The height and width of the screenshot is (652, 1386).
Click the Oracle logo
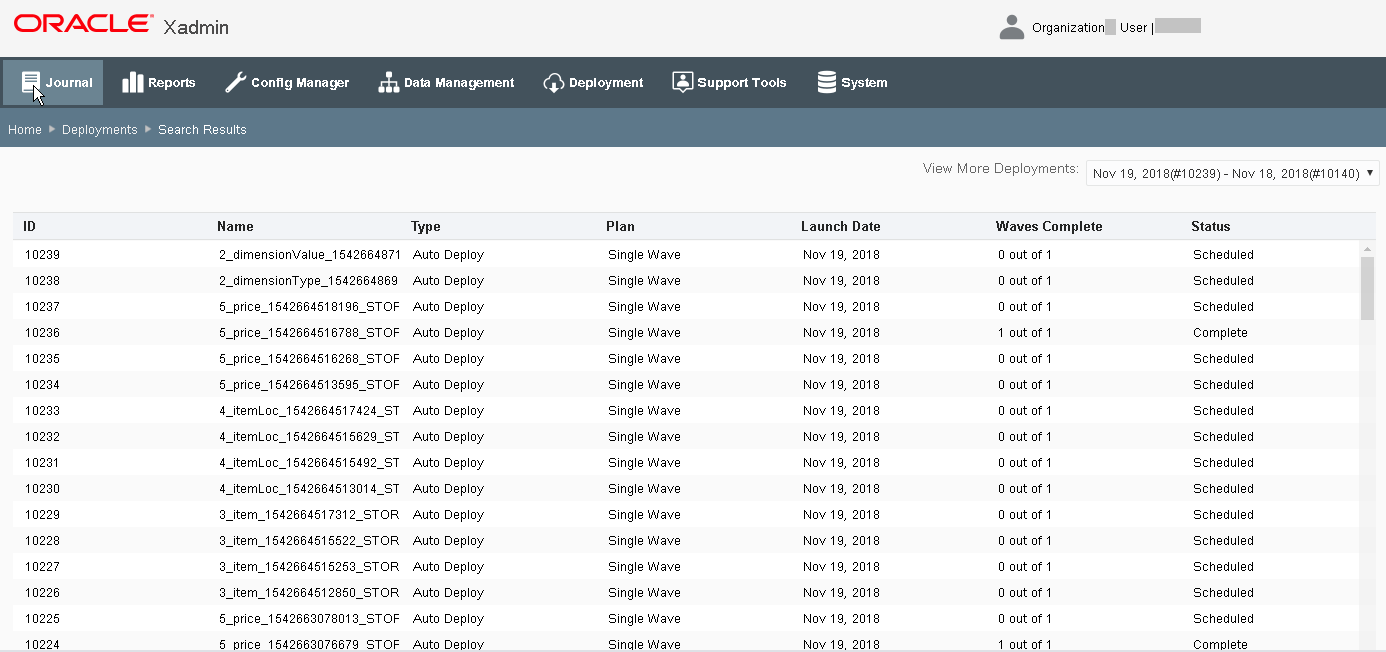[83, 23]
